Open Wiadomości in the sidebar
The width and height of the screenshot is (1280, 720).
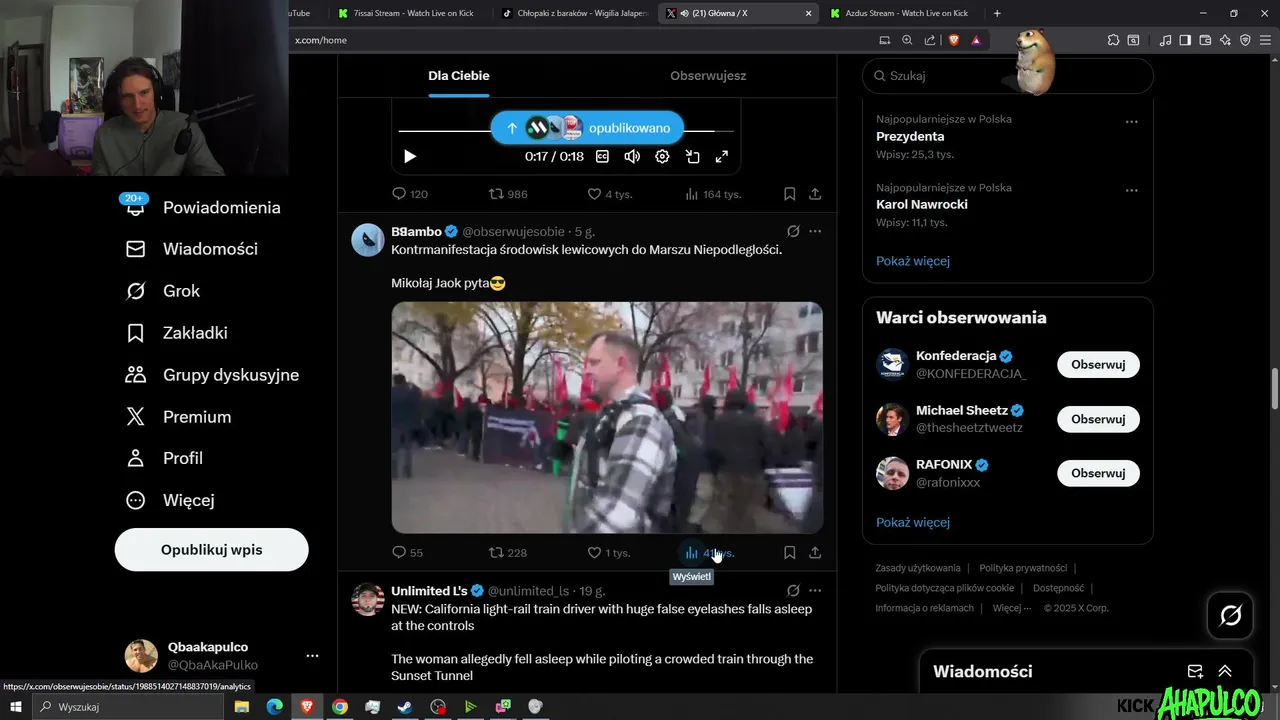(x=192, y=249)
